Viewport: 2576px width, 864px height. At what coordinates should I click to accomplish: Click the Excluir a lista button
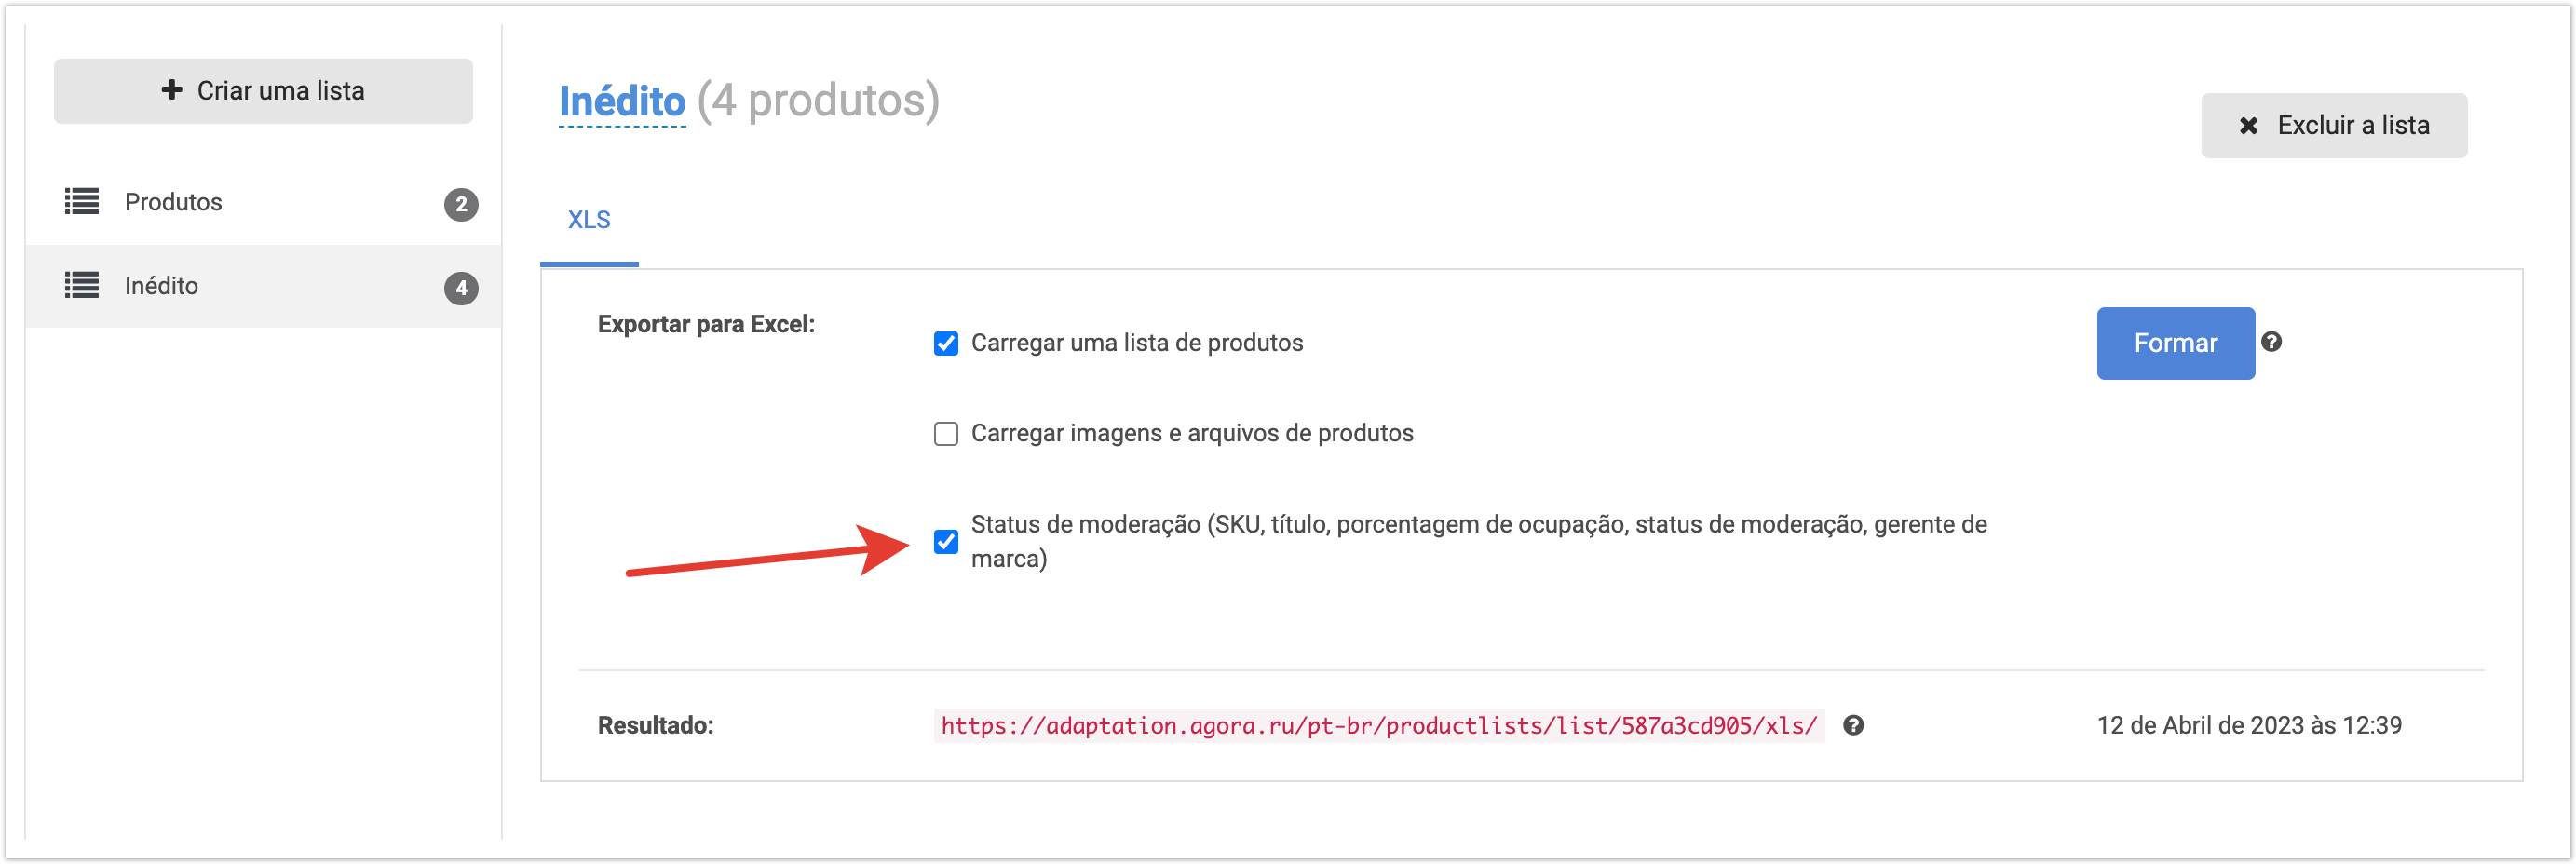coord(2333,125)
